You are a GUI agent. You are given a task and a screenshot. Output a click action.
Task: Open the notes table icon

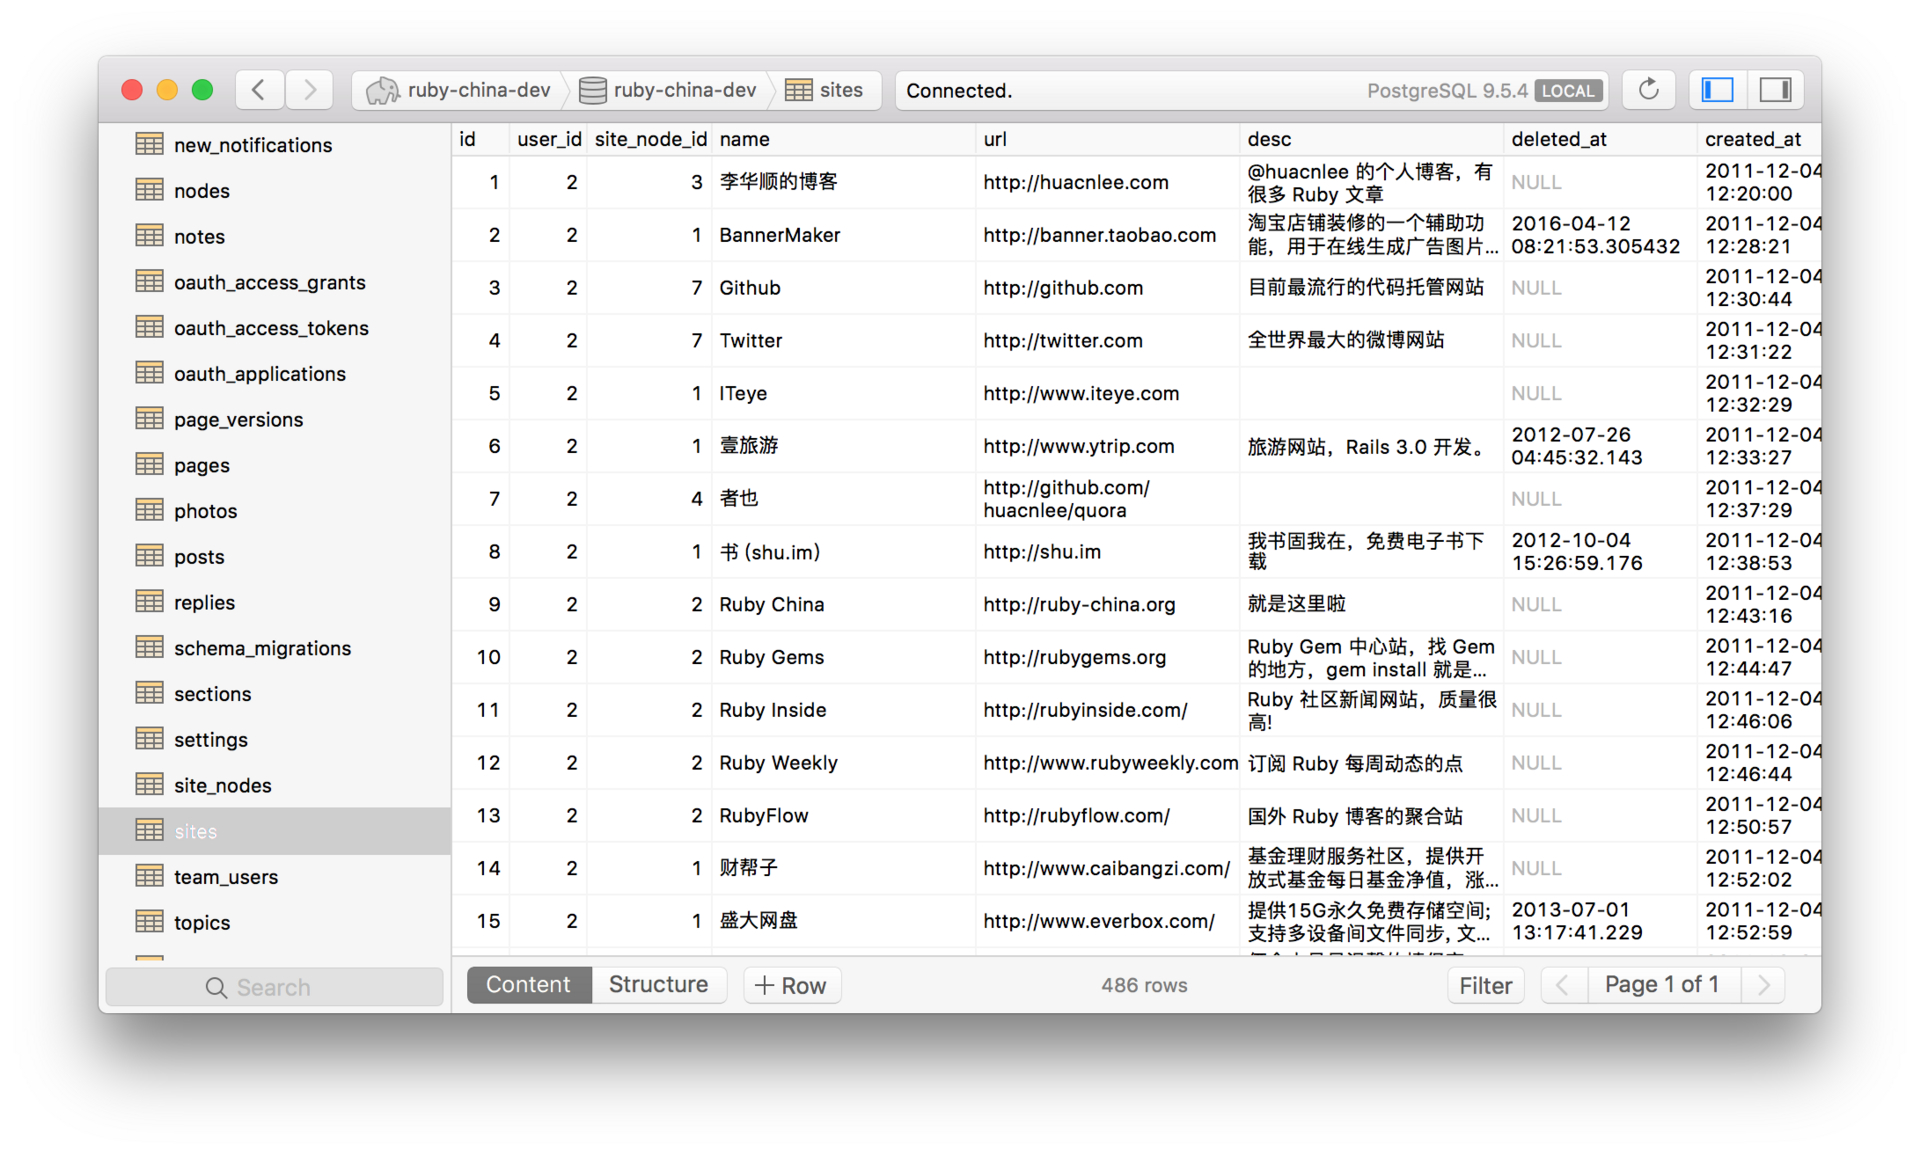[150, 236]
